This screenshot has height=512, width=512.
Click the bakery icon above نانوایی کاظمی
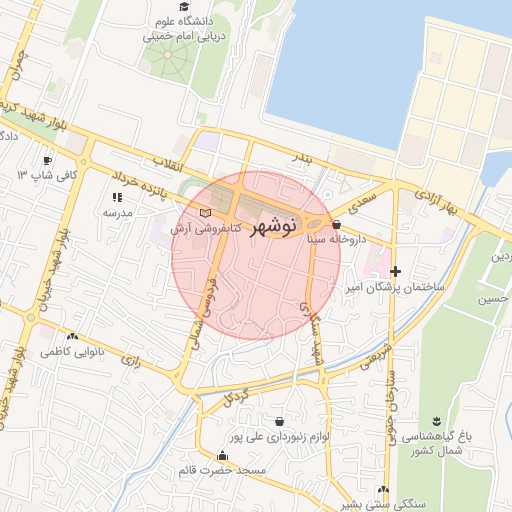pyautogui.click(x=72, y=337)
